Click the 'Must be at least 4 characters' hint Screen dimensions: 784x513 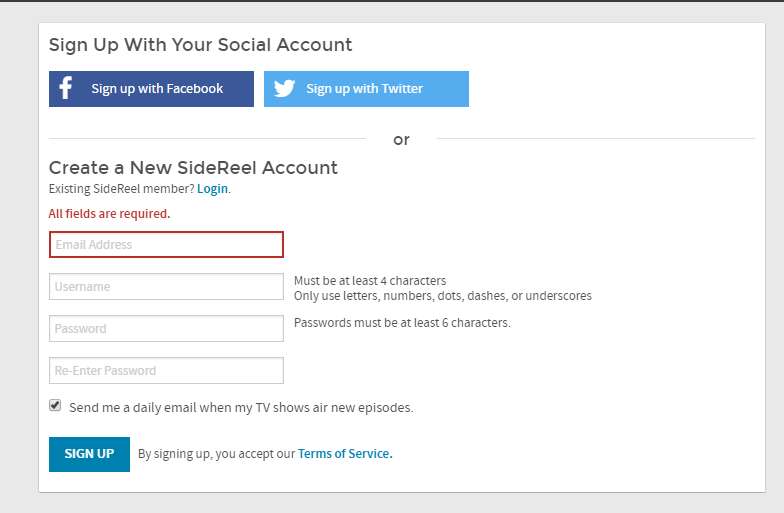click(370, 280)
